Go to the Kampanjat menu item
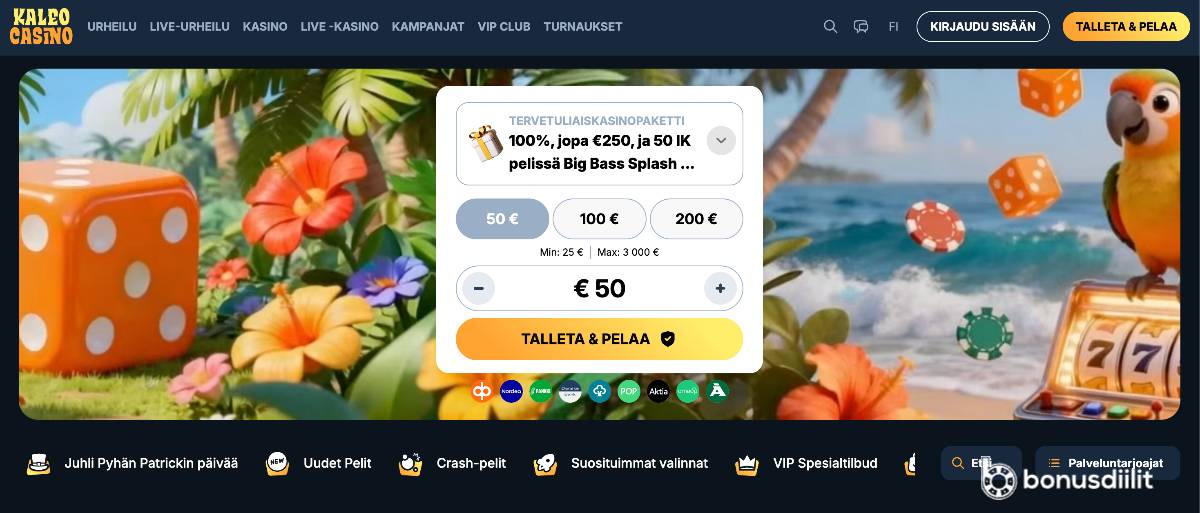 (428, 27)
